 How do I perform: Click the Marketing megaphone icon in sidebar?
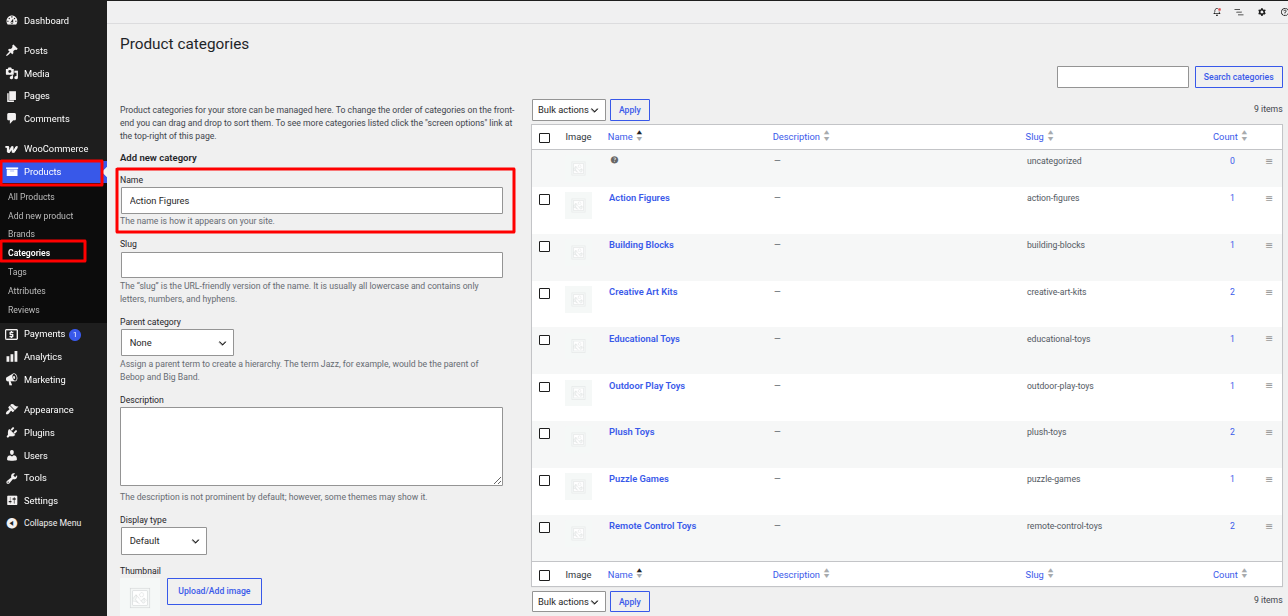click(12, 380)
